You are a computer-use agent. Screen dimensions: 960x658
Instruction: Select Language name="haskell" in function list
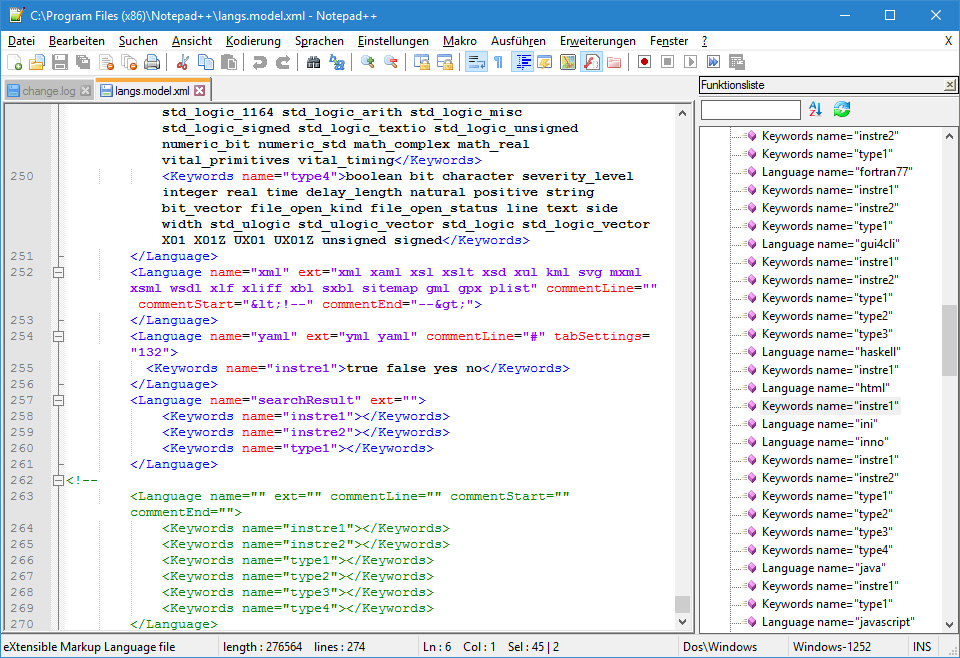point(831,352)
